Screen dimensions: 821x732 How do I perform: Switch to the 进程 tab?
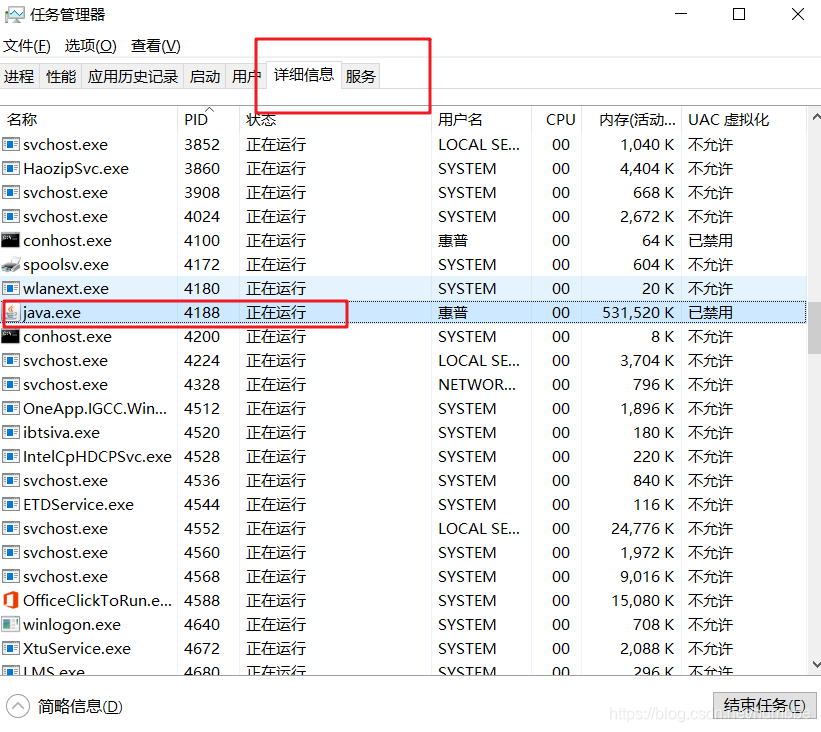pos(19,76)
